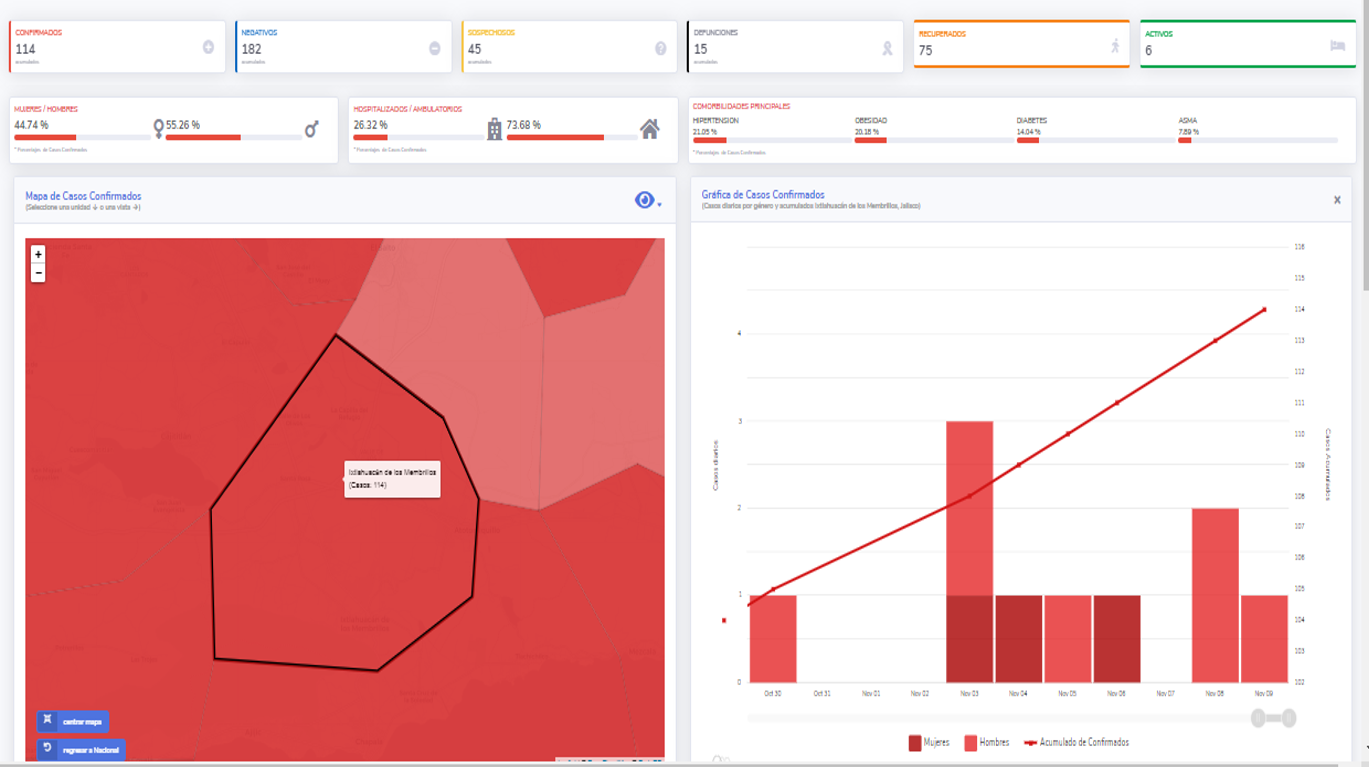The height and width of the screenshot is (767, 1369).
Task: Close the Gráfica de Casos Confirmados panel
Action: point(1337,200)
